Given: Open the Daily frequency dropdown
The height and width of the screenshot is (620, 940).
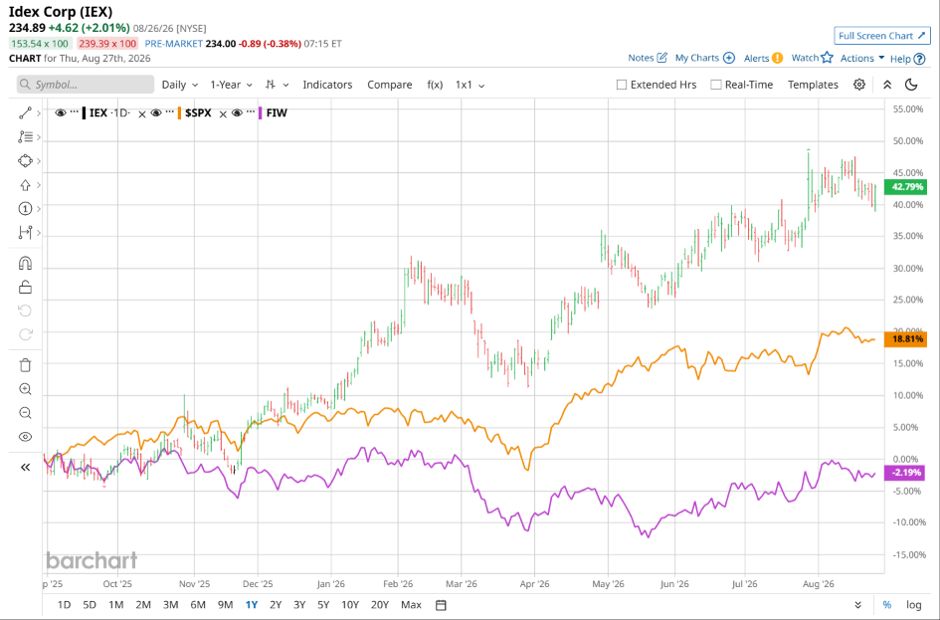Looking at the screenshot, I should click(180, 85).
